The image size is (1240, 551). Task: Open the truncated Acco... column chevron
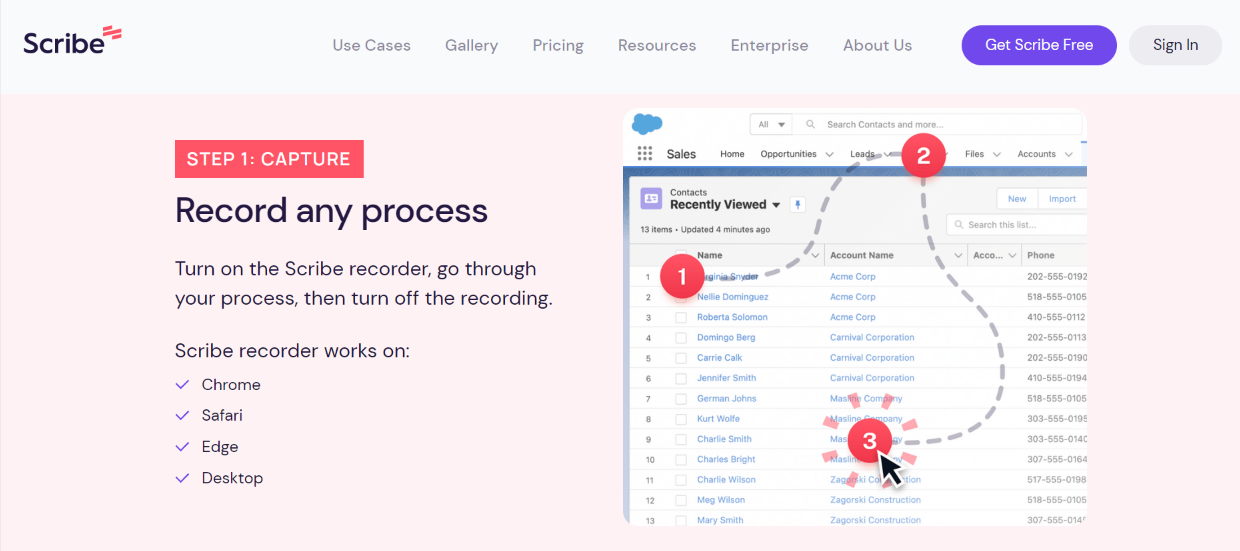[x=1011, y=256]
